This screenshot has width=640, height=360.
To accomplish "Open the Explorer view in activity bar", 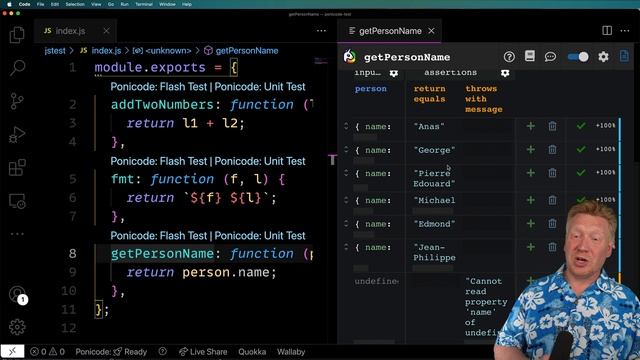I will (17, 35).
